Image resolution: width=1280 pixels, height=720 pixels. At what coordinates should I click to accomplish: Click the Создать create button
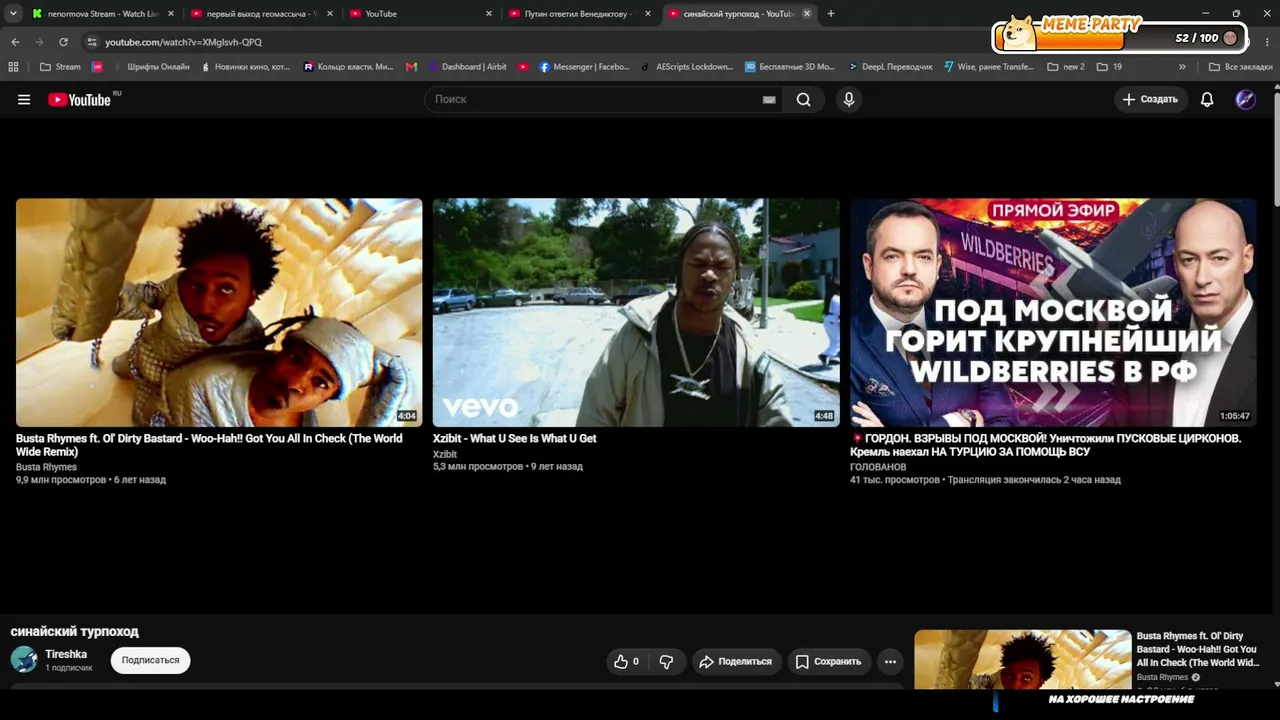[1150, 99]
